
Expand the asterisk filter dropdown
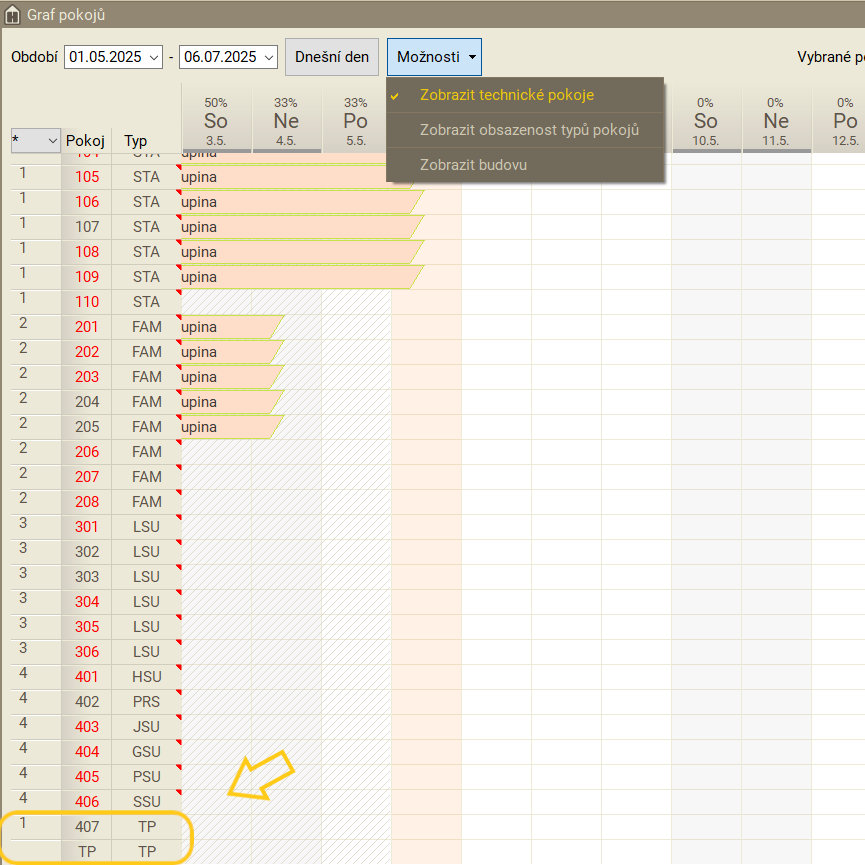pyautogui.click(x=52, y=142)
